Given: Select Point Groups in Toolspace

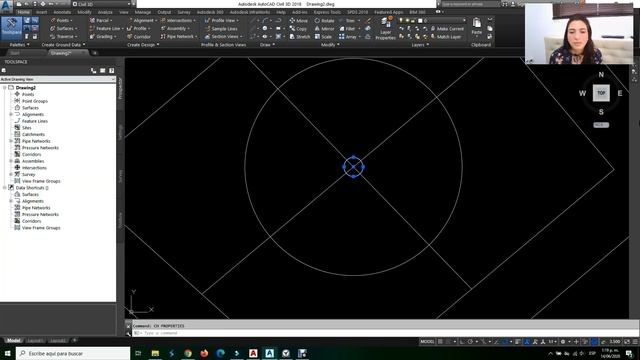Looking at the screenshot, I should pos(35,101).
